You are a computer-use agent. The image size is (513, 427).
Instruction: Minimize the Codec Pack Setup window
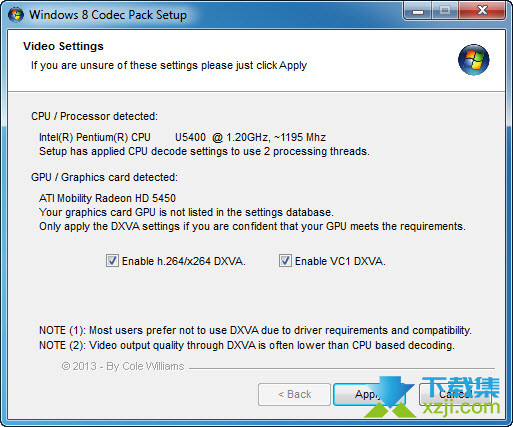tap(418, 11)
